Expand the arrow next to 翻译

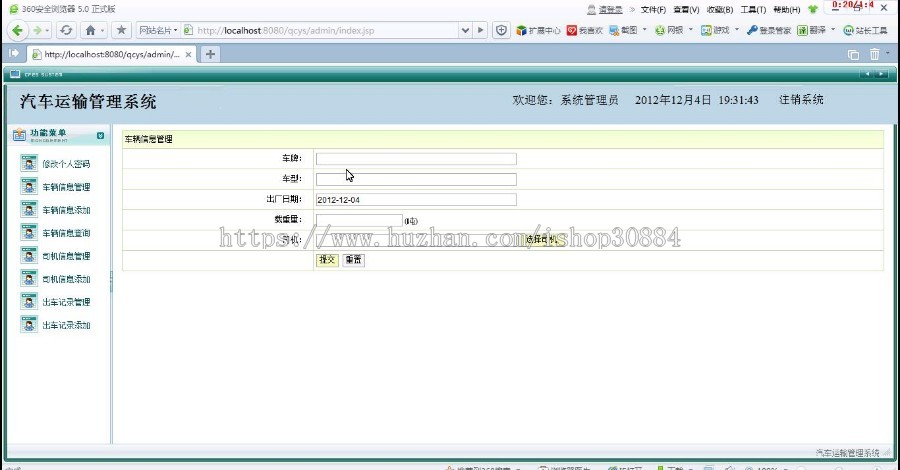click(833, 29)
